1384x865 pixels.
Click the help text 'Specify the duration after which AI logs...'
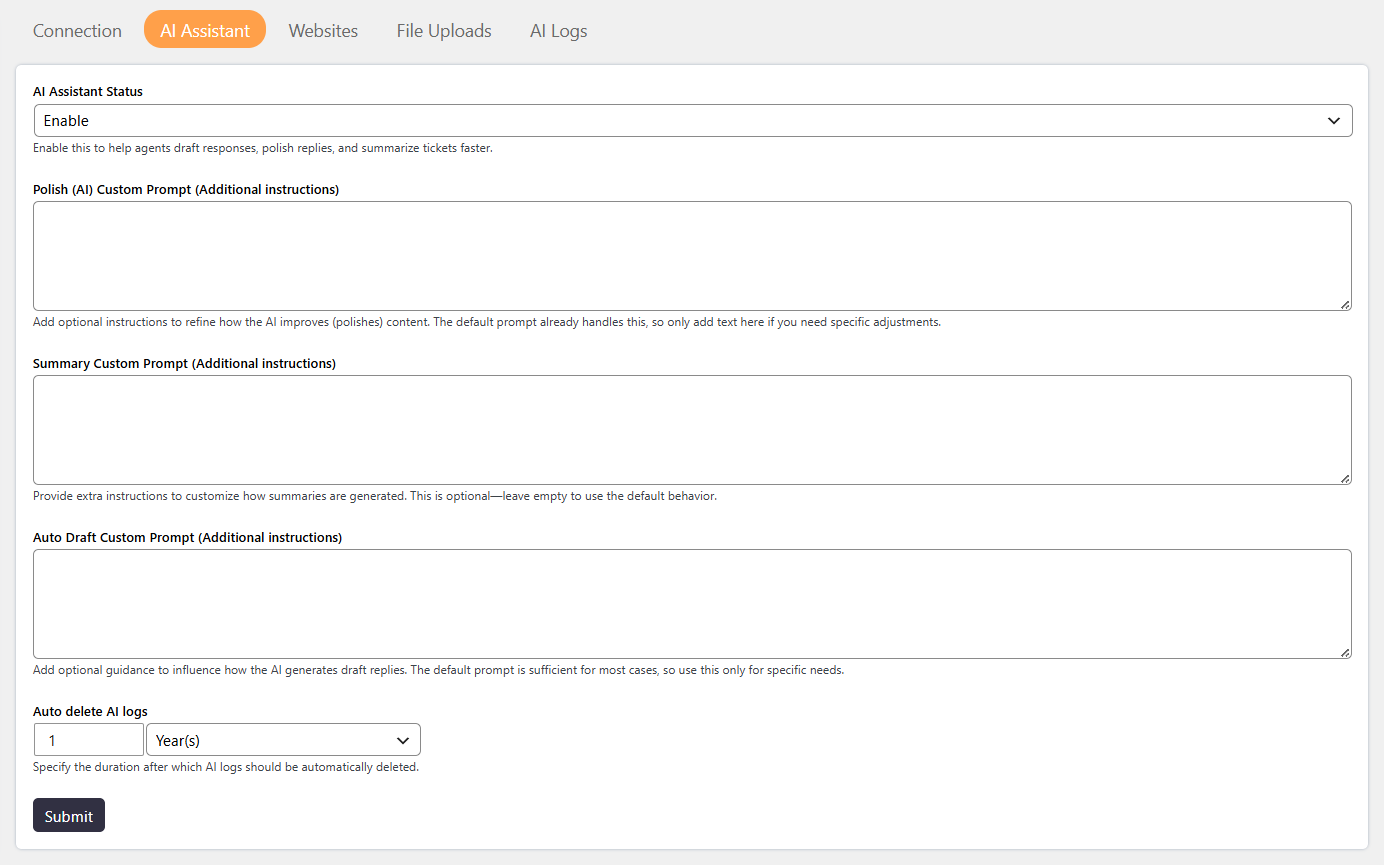(226, 767)
